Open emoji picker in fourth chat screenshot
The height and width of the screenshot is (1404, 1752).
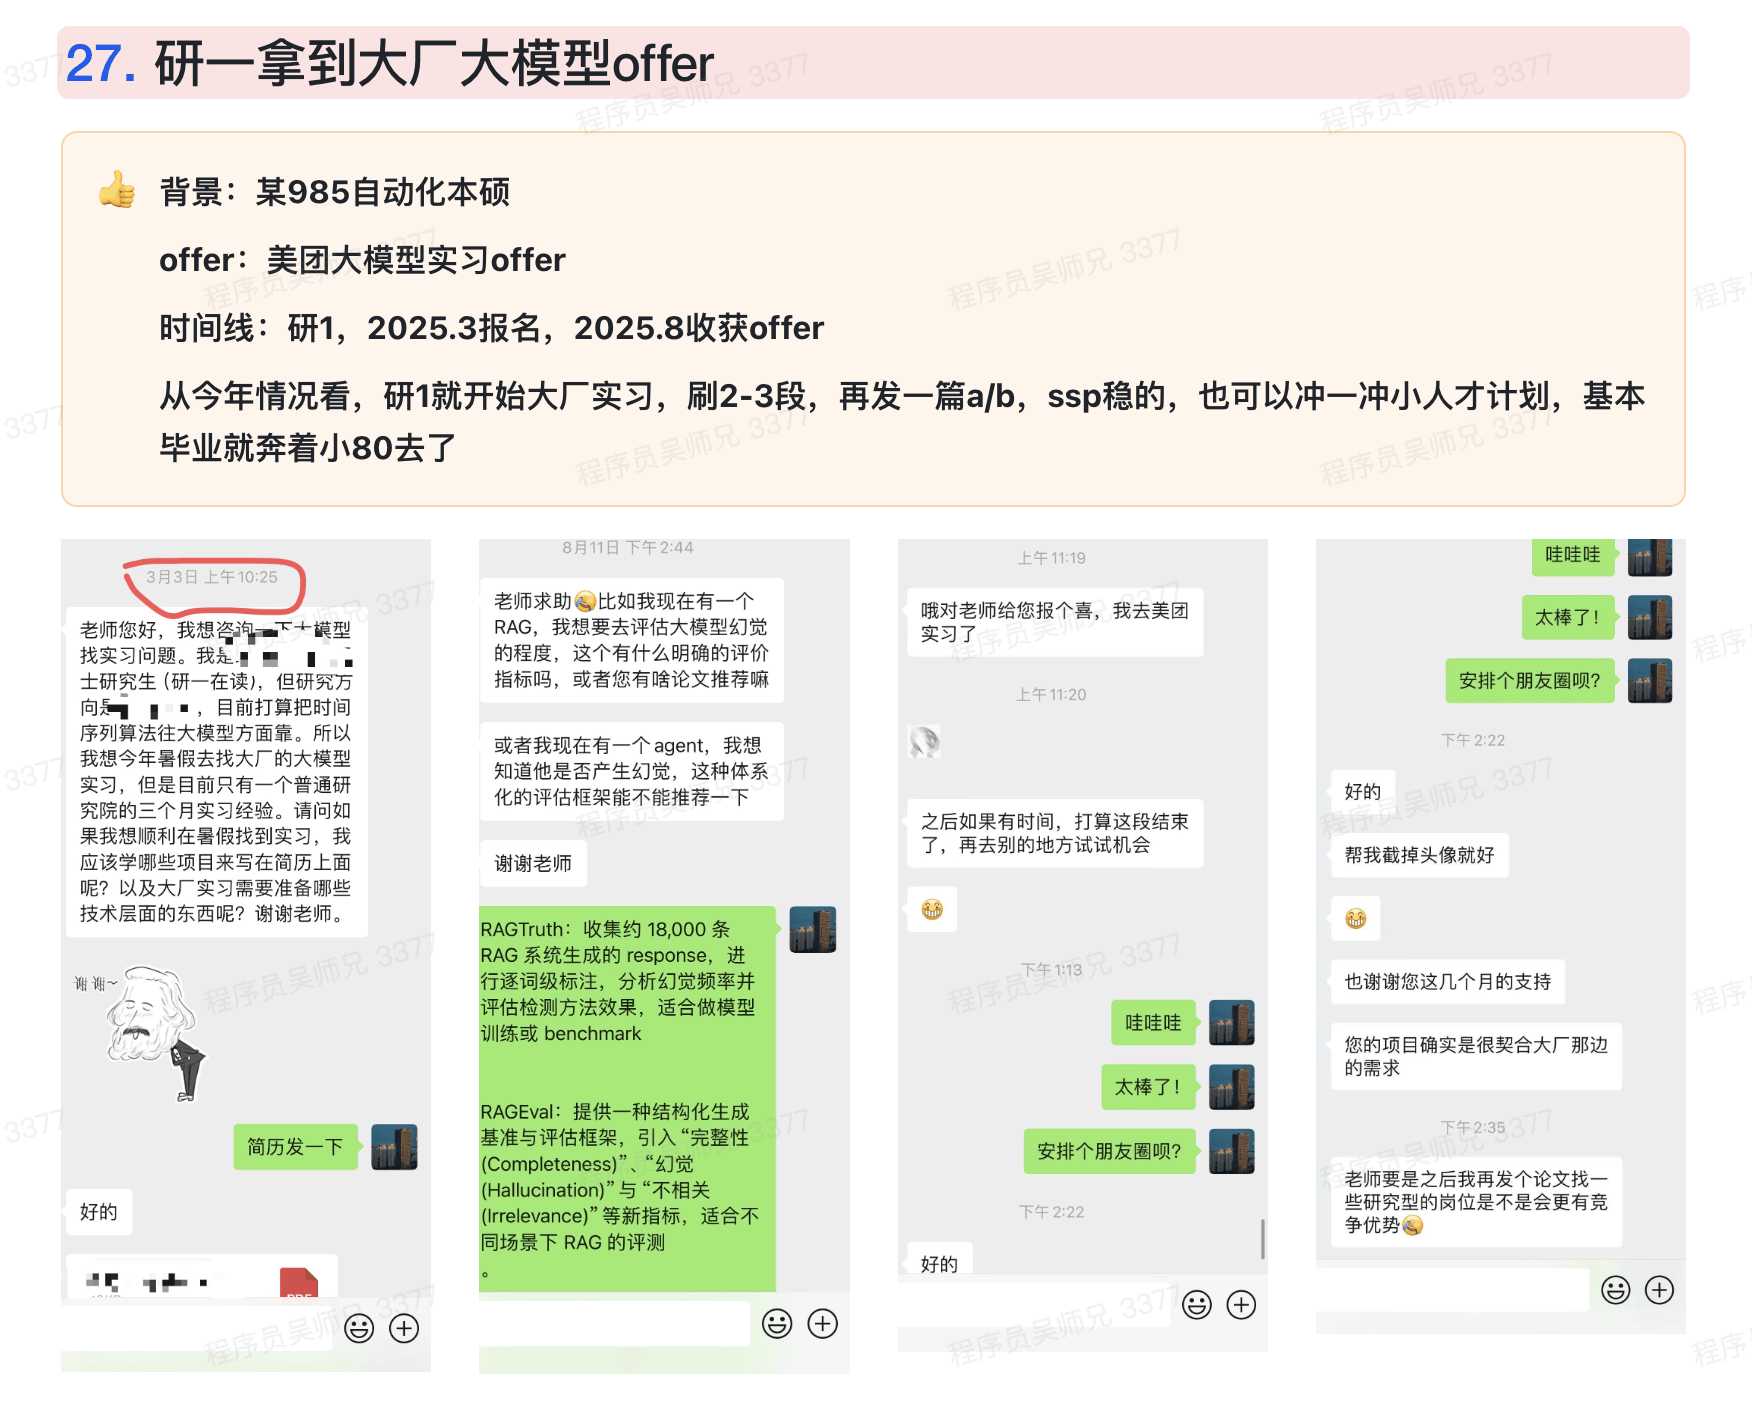[x=1616, y=1290]
